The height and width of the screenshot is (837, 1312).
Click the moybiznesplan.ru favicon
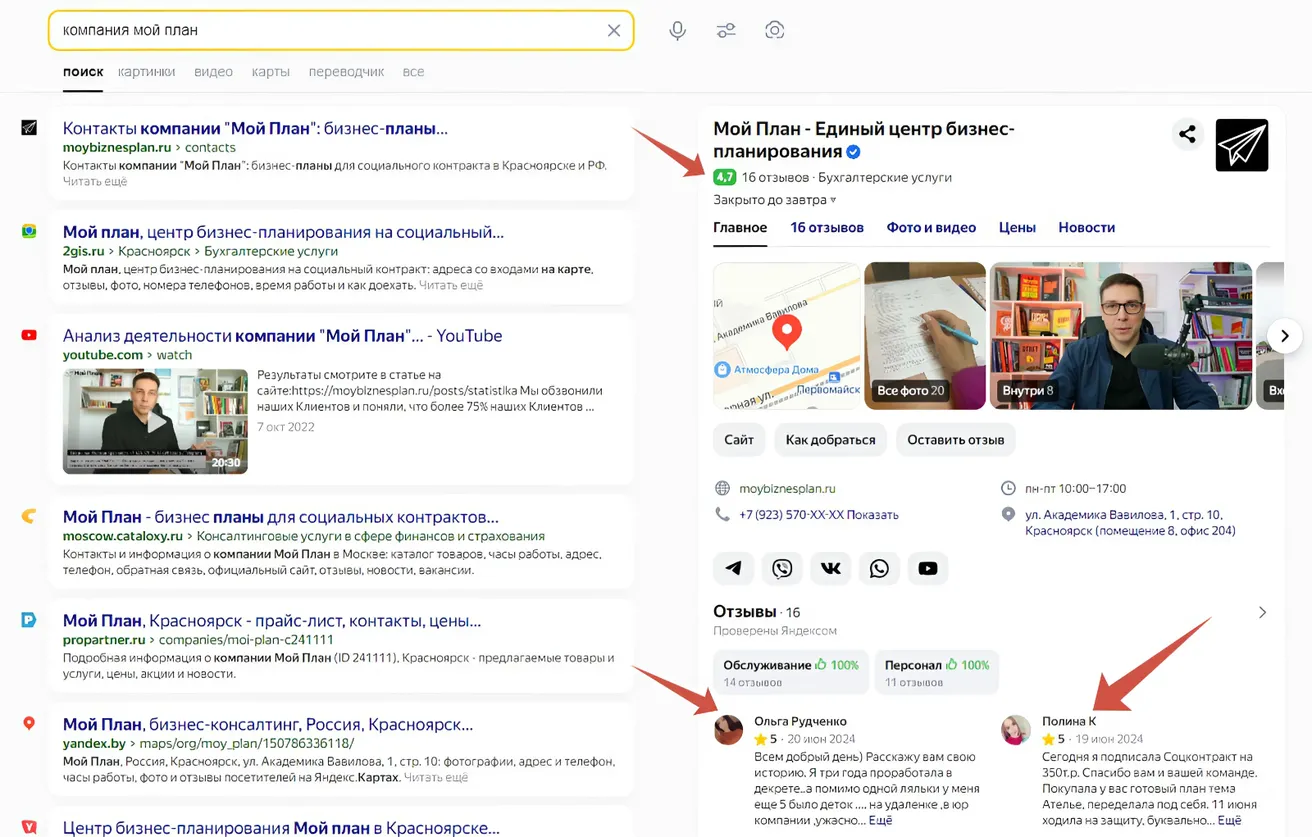(30, 128)
